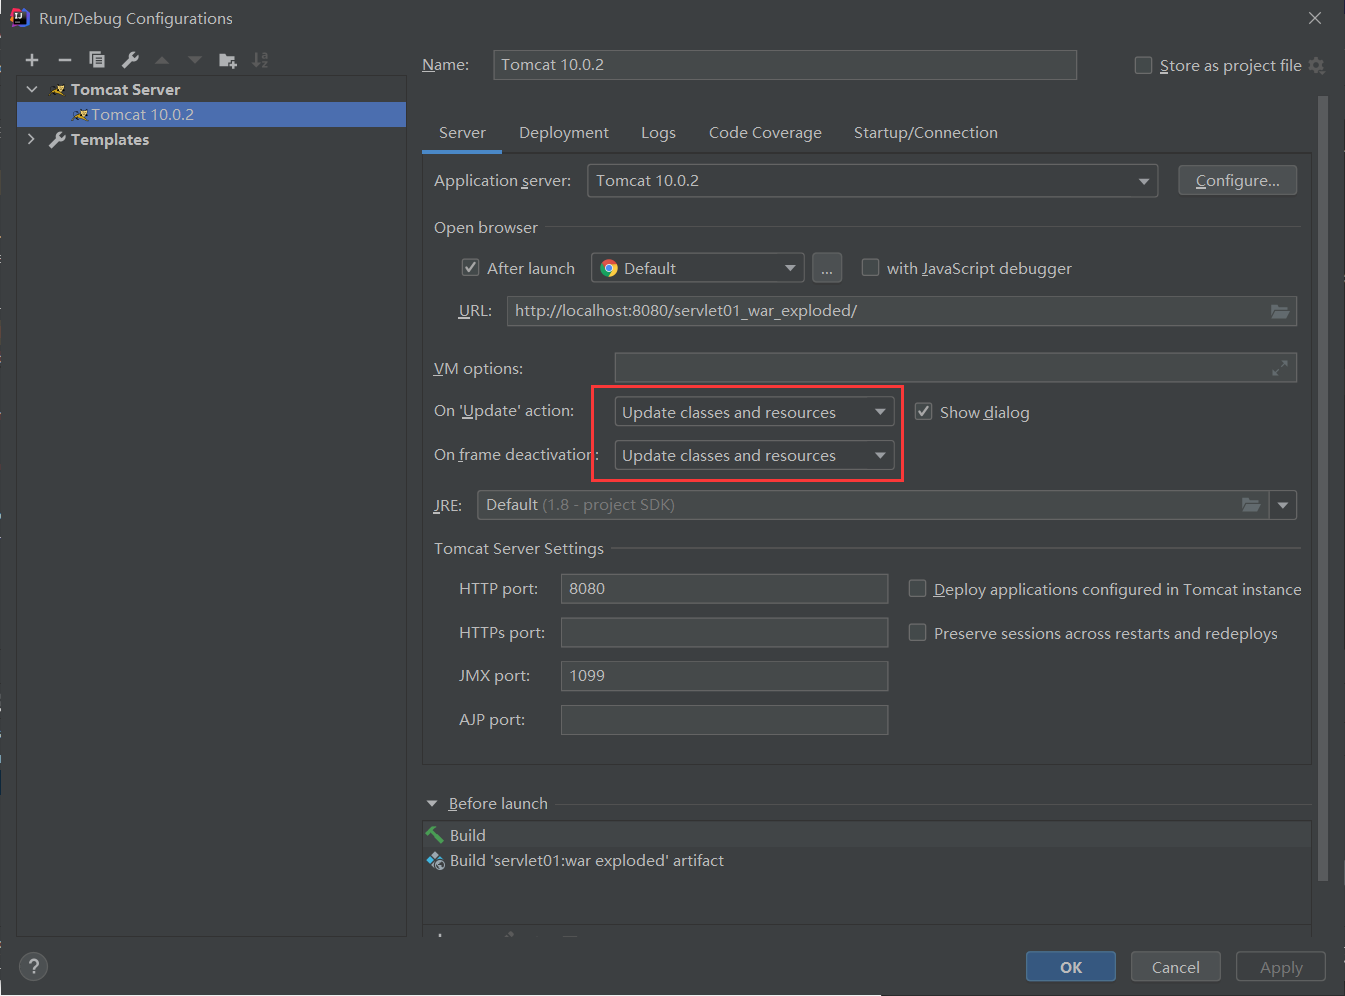Create new folder for configurations

pyautogui.click(x=228, y=60)
